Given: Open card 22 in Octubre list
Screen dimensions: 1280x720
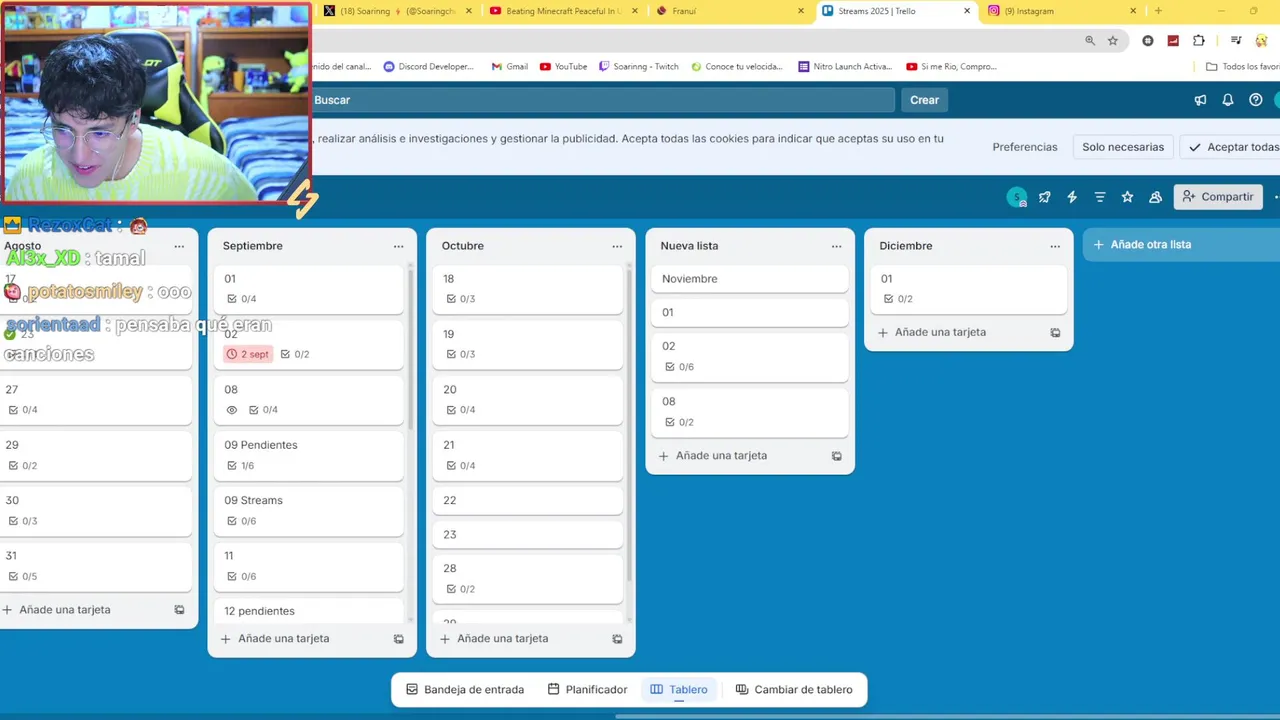Looking at the screenshot, I should click(x=527, y=501).
